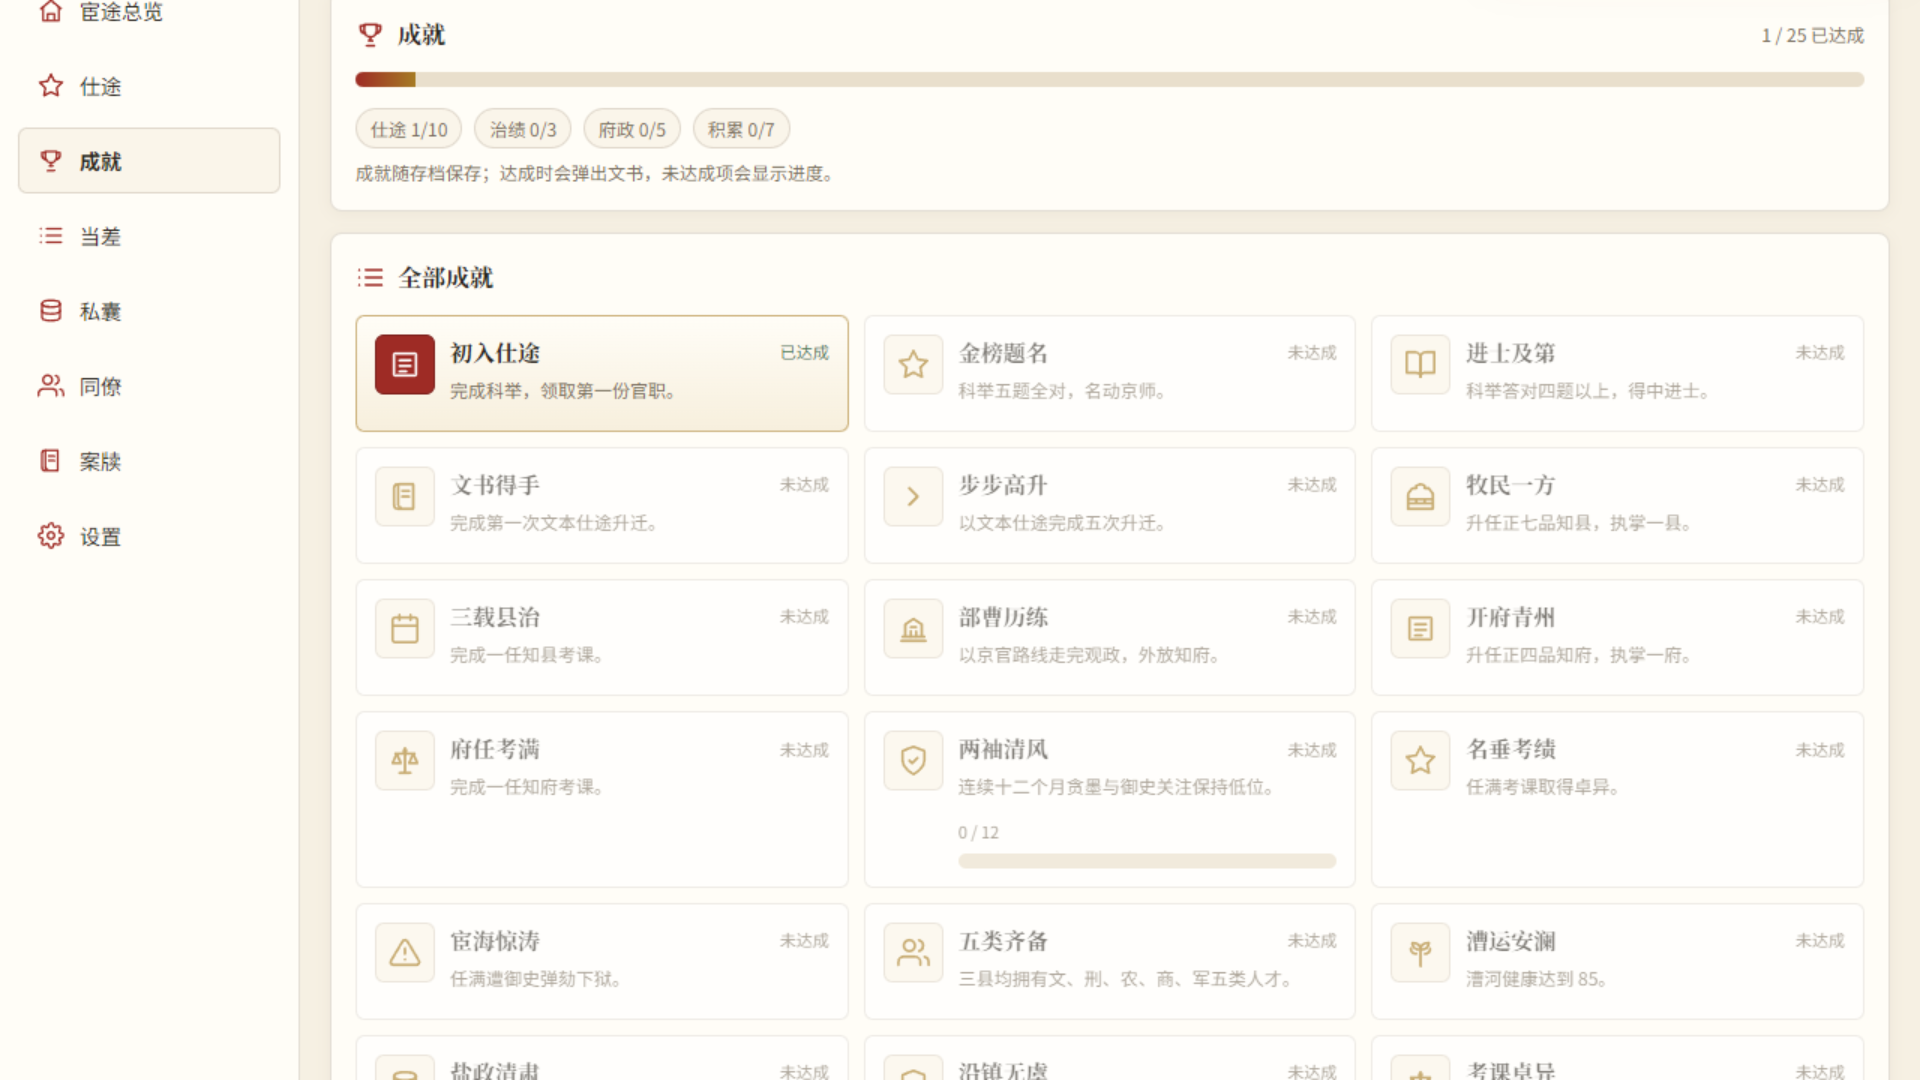This screenshot has width=1920, height=1080.
Task: Click the 1 / 25 已达成 counter
Action: [x=1812, y=35]
